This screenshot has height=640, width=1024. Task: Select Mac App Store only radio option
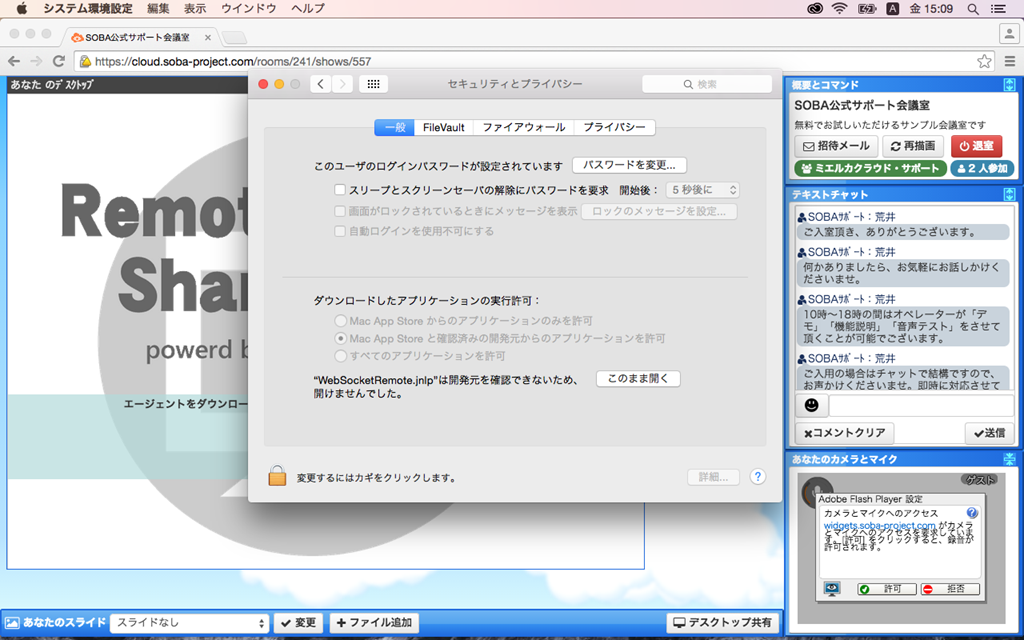point(340,321)
